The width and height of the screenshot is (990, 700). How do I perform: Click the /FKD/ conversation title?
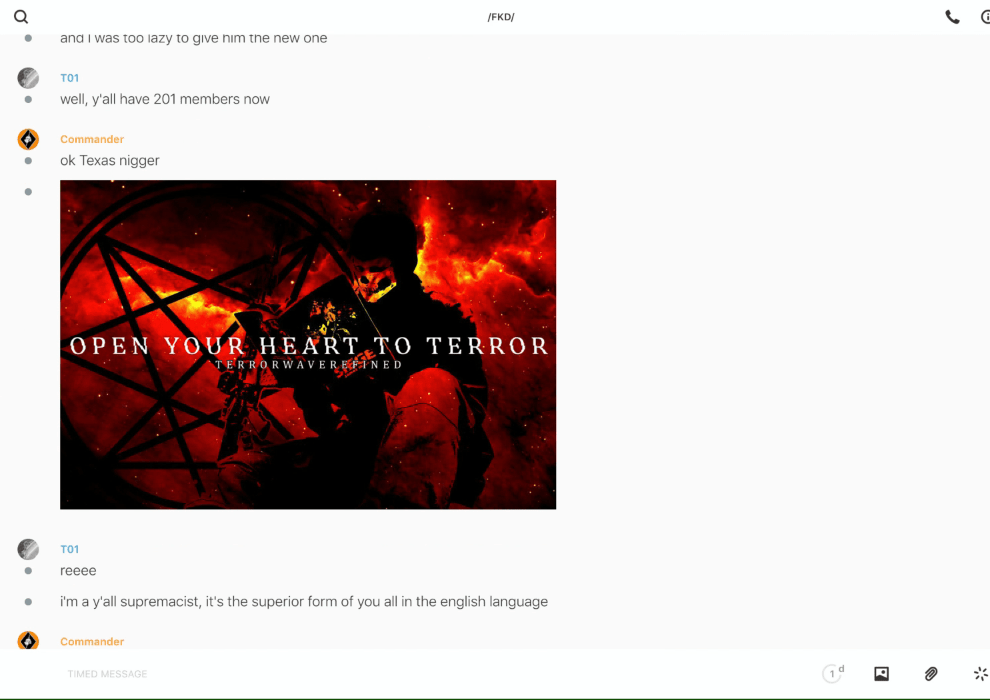click(x=501, y=17)
